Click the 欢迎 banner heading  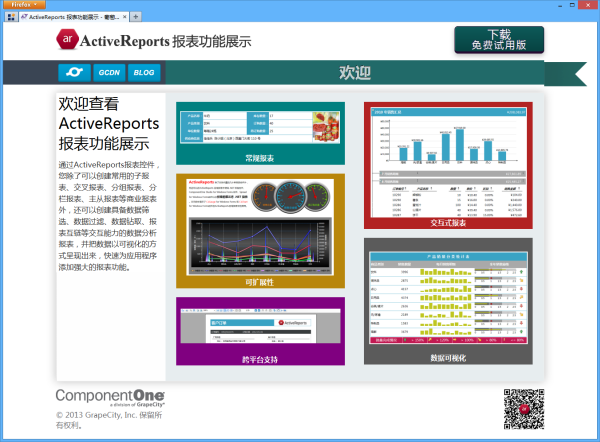[x=355, y=72]
